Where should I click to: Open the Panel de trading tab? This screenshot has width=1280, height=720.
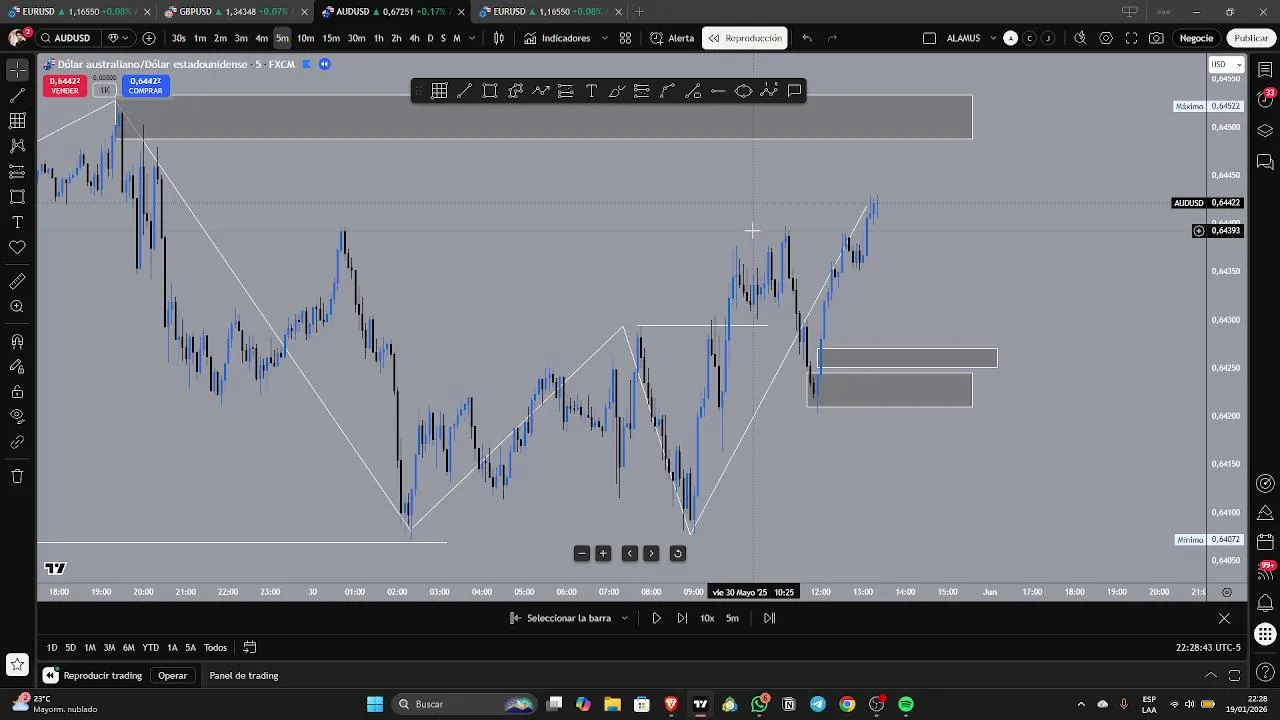click(x=243, y=676)
